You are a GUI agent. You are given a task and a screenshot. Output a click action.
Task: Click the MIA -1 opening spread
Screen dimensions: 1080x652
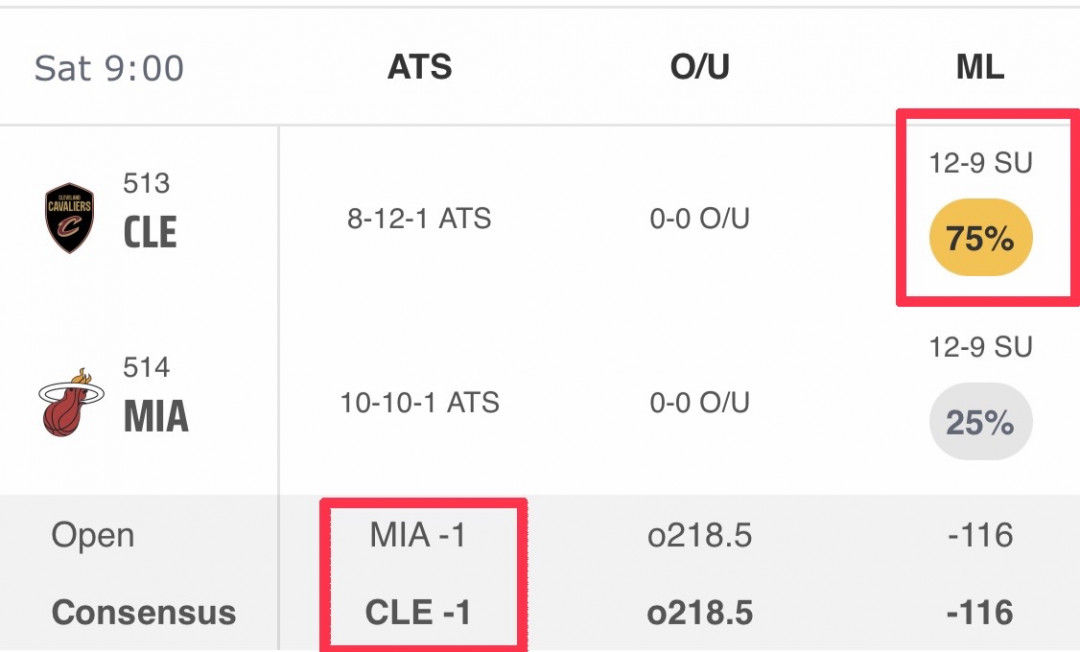(x=418, y=535)
